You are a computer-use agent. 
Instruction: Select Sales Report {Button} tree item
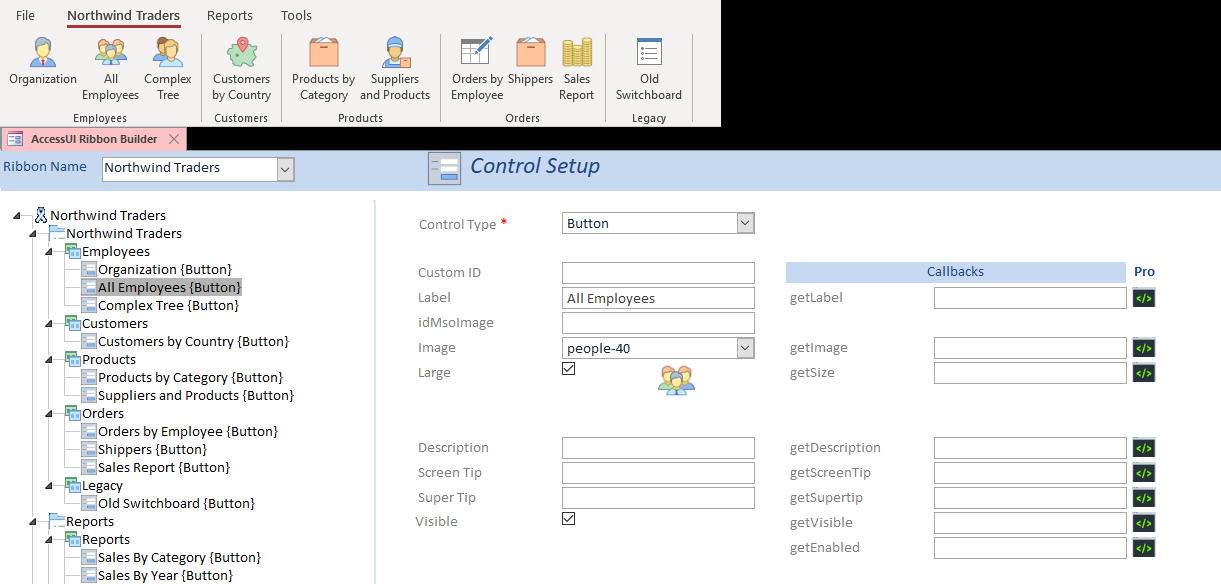tap(164, 467)
